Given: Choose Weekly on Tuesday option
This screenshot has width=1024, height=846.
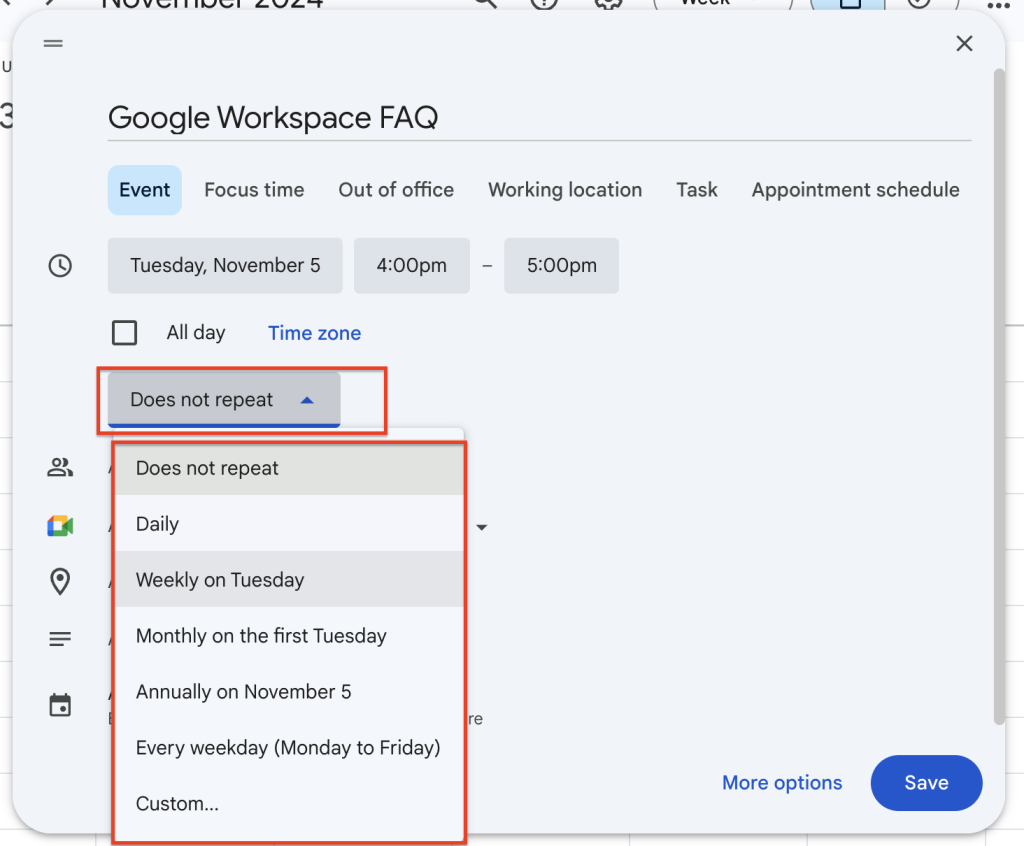Looking at the screenshot, I should [289, 580].
